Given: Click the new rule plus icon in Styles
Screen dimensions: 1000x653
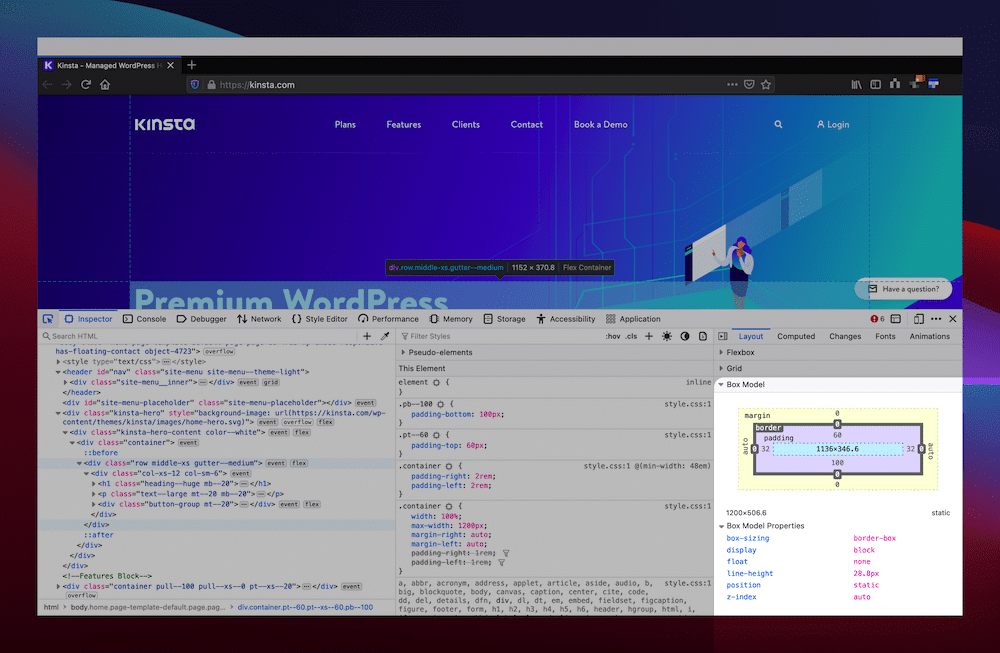Looking at the screenshot, I should pyautogui.click(x=647, y=336).
